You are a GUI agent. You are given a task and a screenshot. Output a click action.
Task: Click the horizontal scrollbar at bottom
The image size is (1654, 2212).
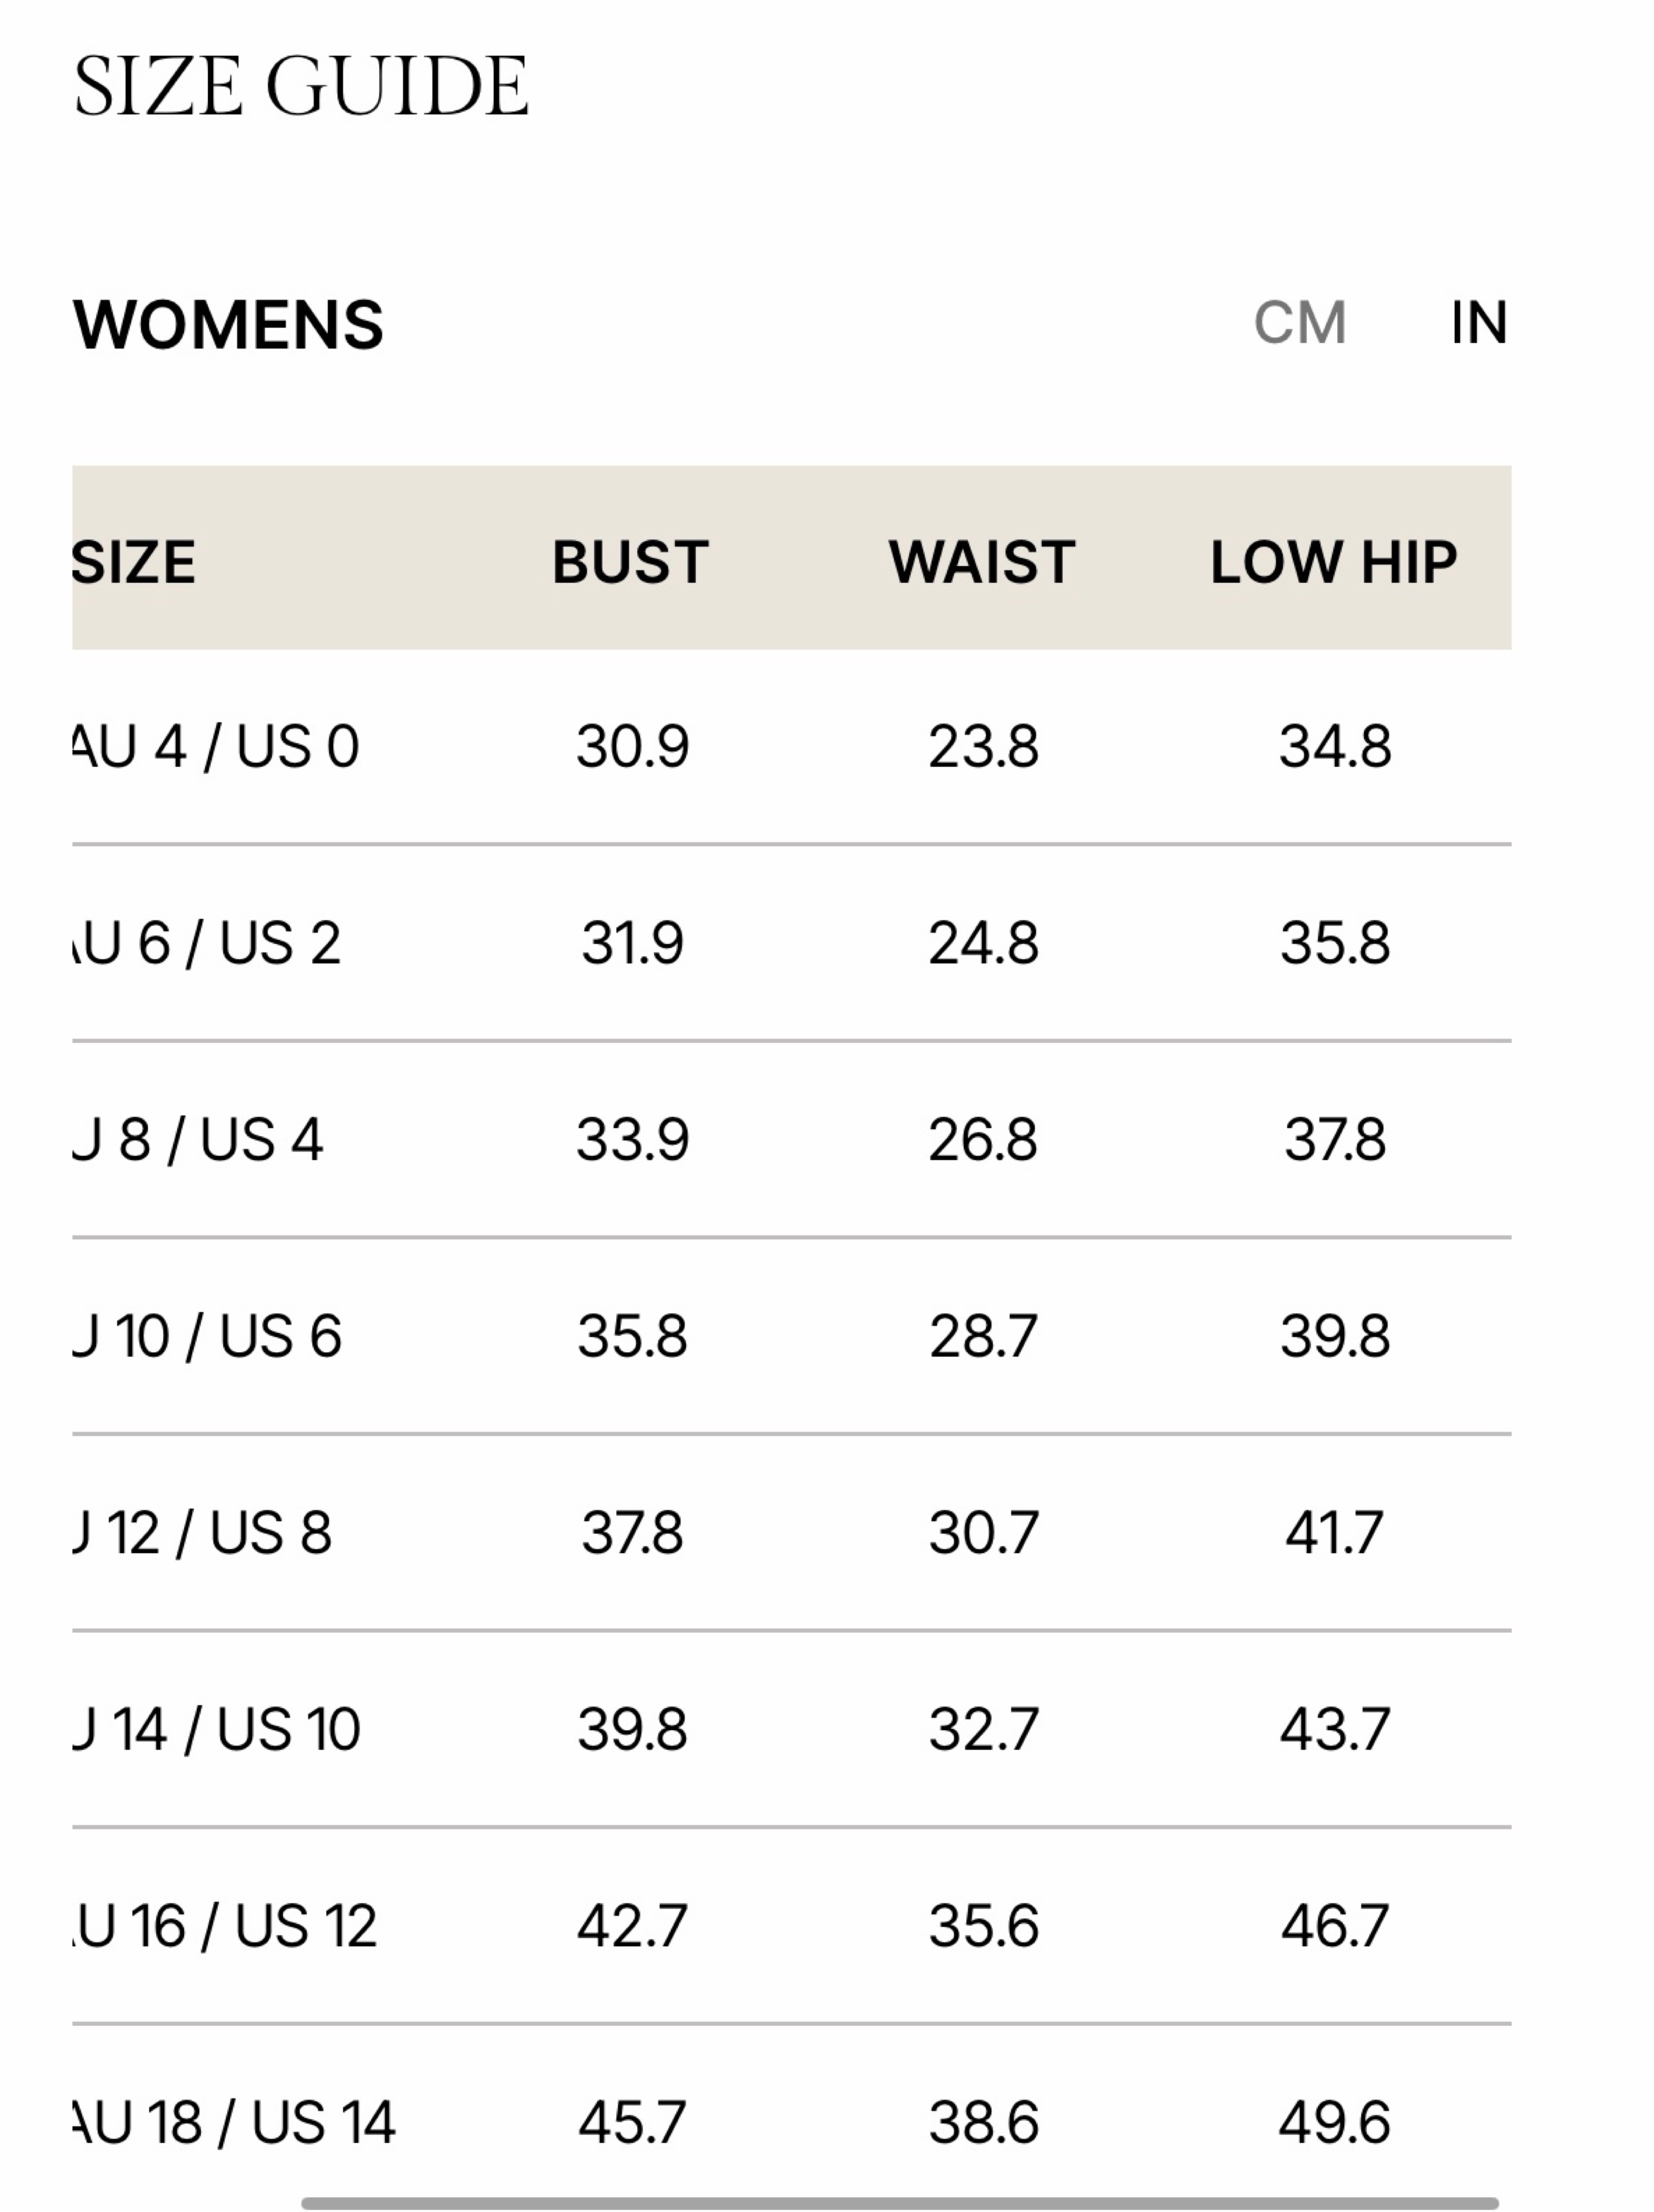coord(899,2203)
